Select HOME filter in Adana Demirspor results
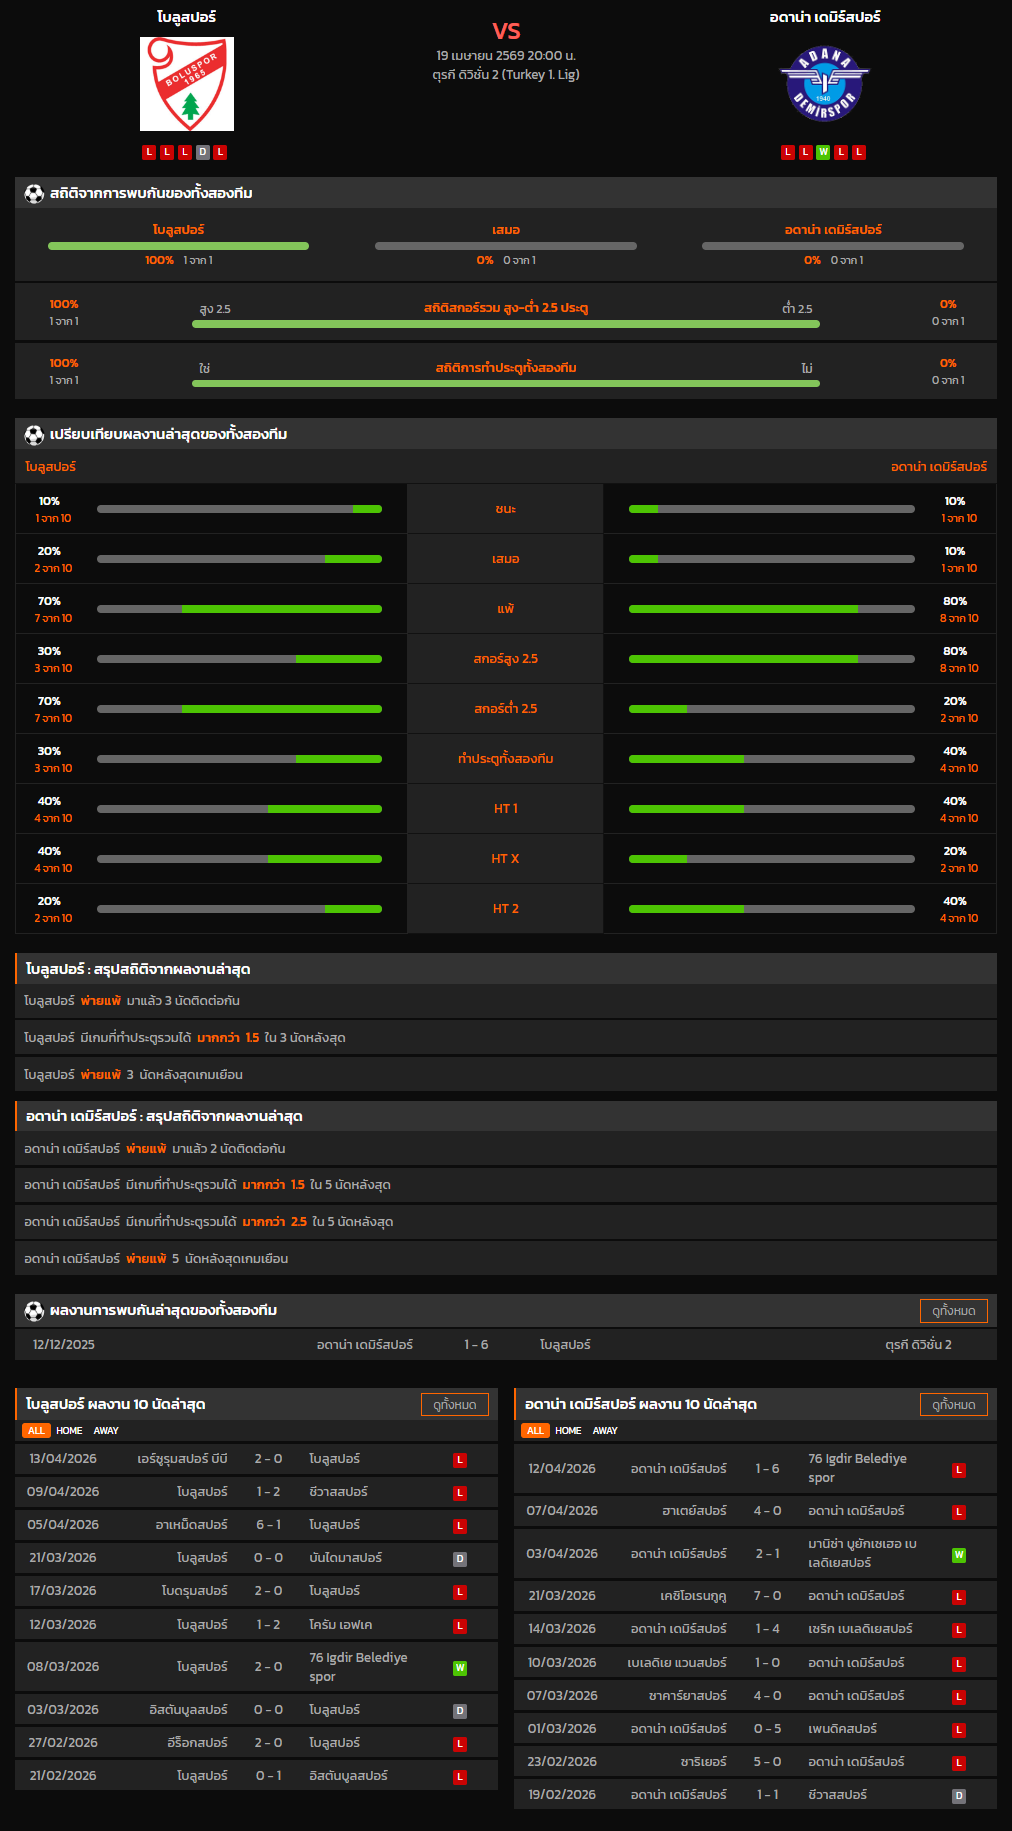 (568, 1431)
